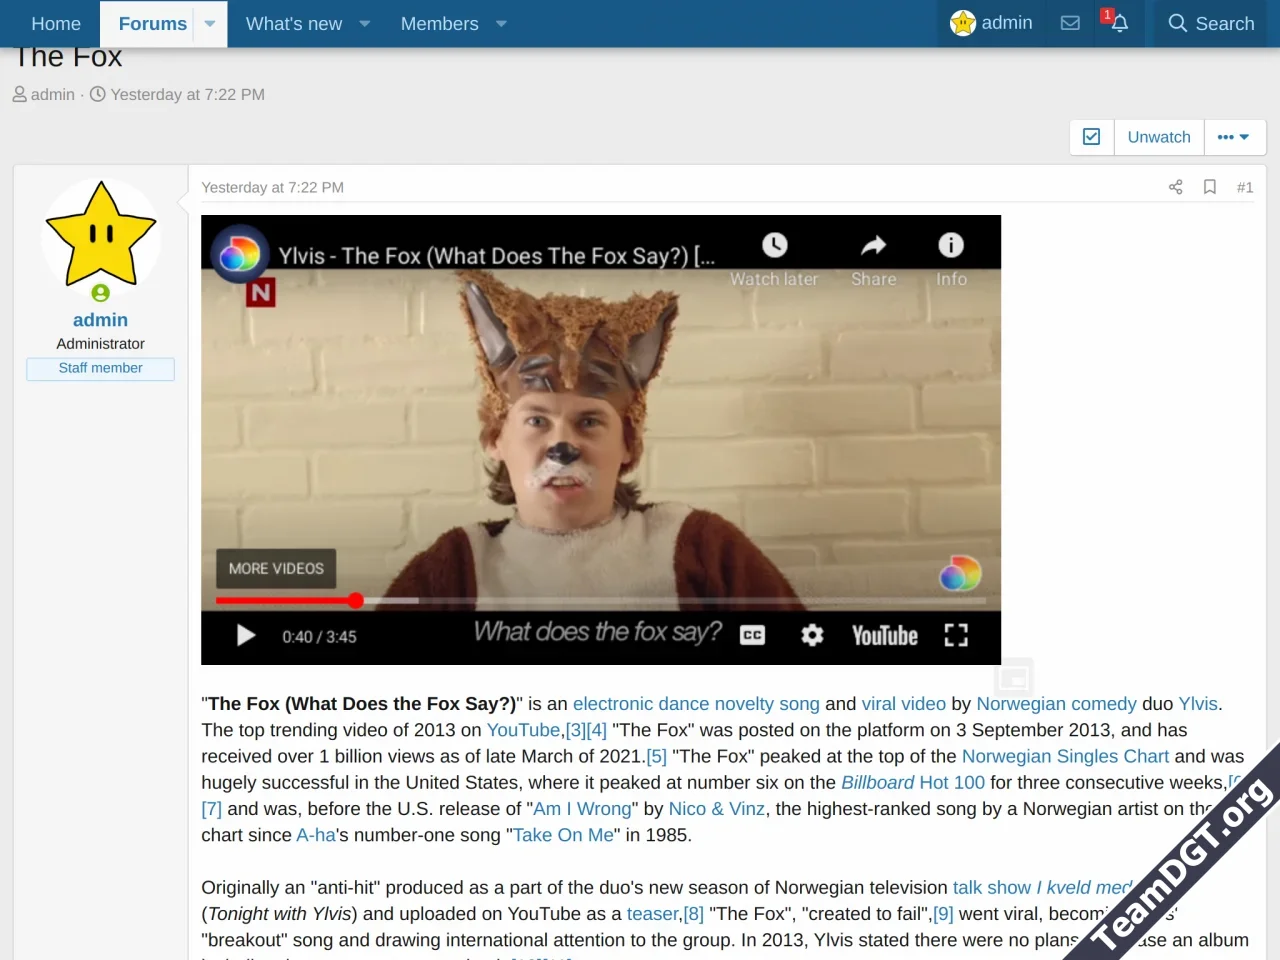Enter fullscreen mode on the video player
The height and width of the screenshot is (960, 1280).
956,635
